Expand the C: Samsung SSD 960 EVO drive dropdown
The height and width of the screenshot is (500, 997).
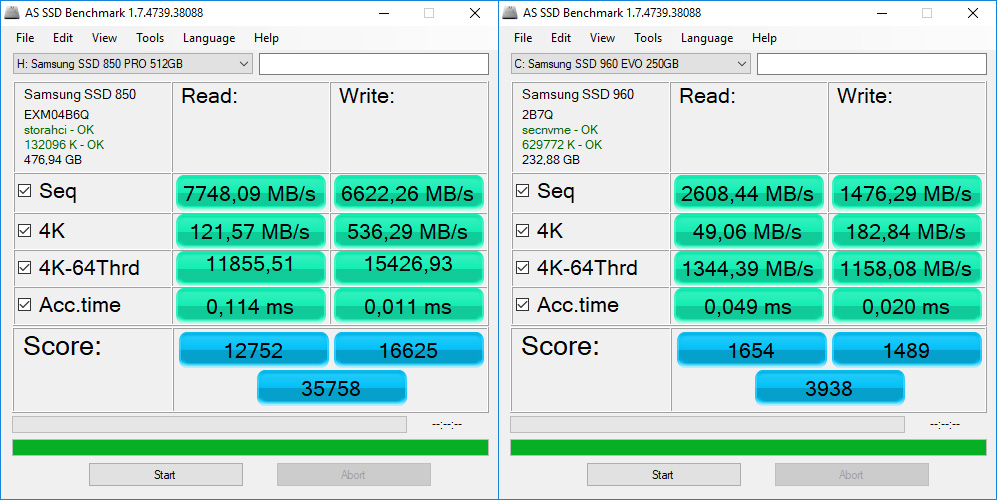click(x=630, y=64)
